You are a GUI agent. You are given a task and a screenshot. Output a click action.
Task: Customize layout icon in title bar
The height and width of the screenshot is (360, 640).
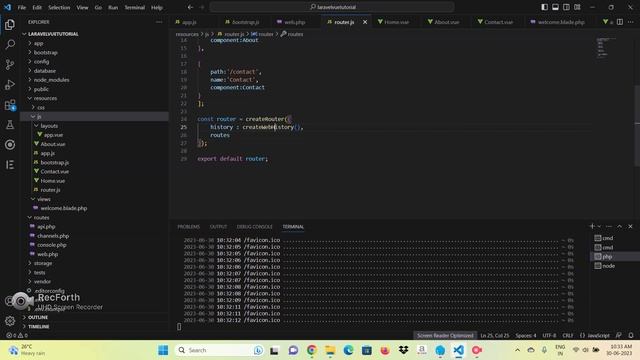pos(578,7)
